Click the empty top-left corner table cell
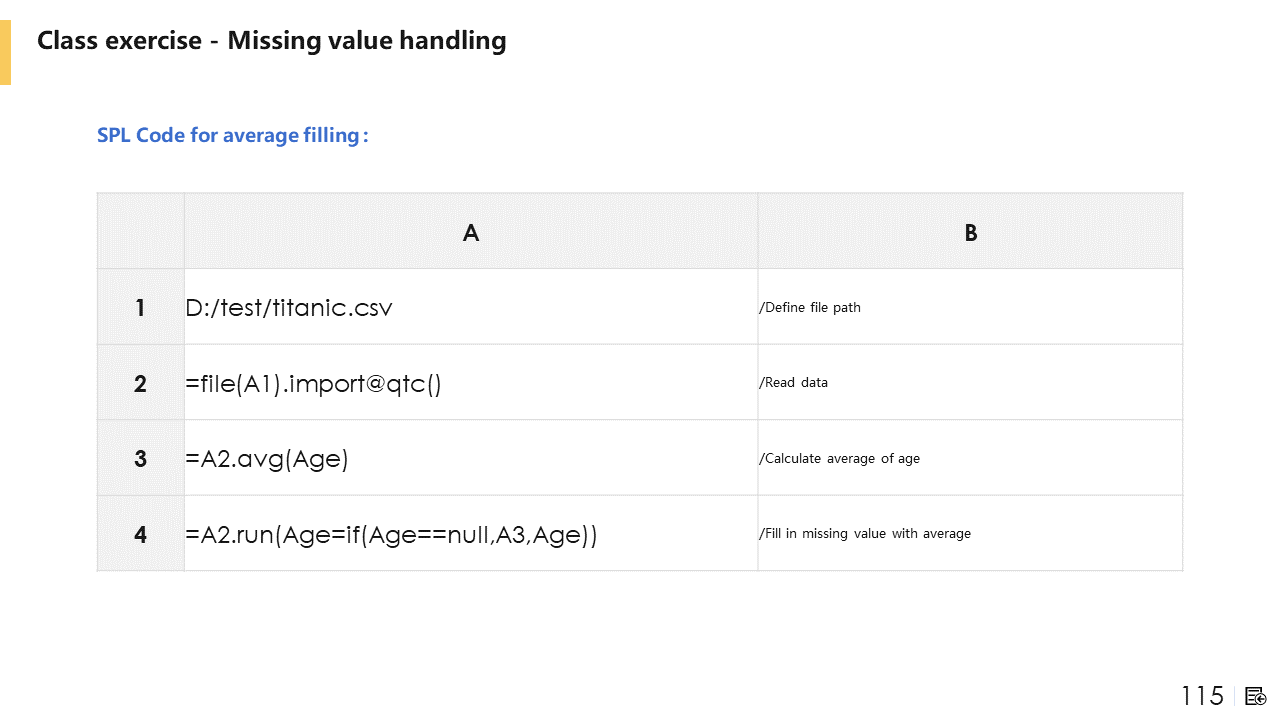 141,232
